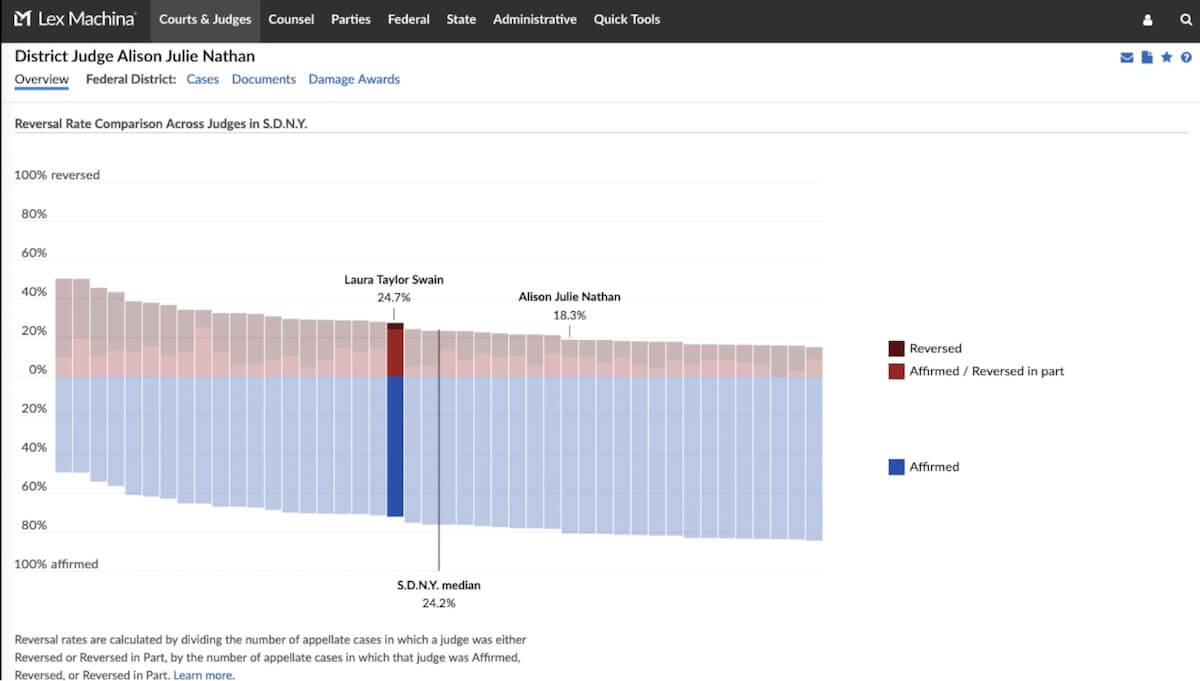Select Laura Taylor Swain's highlighted blue bar
The image size is (1200, 681).
click(395, 446)
